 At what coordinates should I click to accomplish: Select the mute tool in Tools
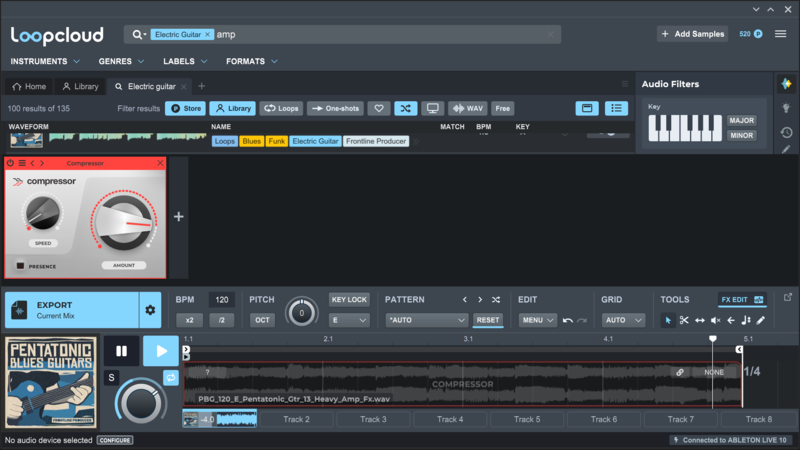point(715,320)
